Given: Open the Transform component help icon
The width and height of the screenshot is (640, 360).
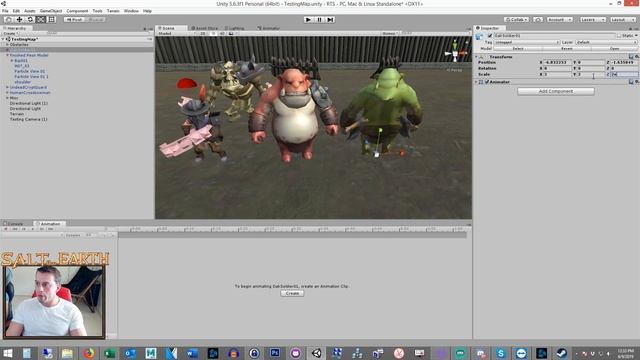Looking at the screenshot, I should pos(631,57).
